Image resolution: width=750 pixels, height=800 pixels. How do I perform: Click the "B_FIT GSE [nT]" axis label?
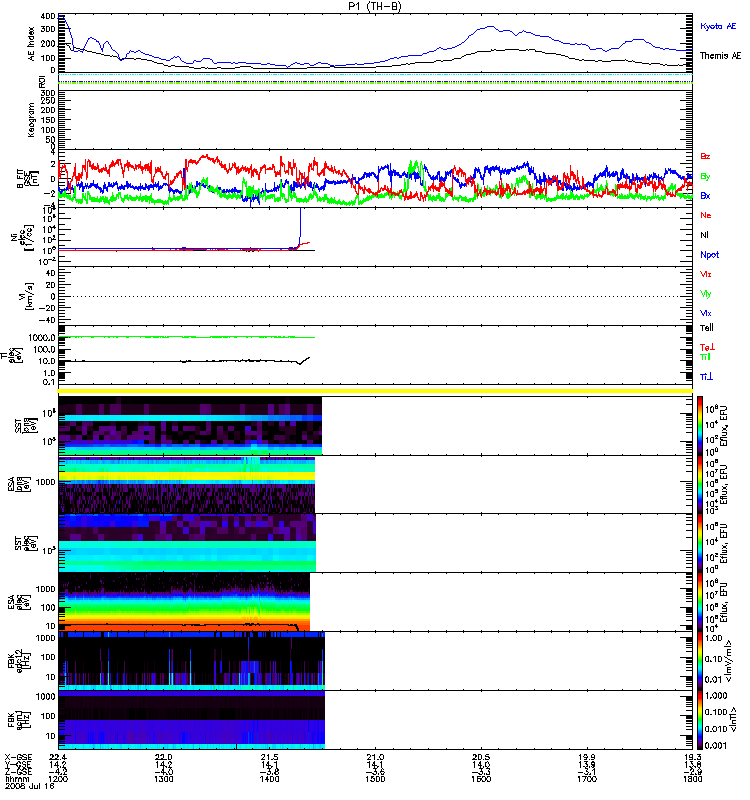click(x=28, y=179)
